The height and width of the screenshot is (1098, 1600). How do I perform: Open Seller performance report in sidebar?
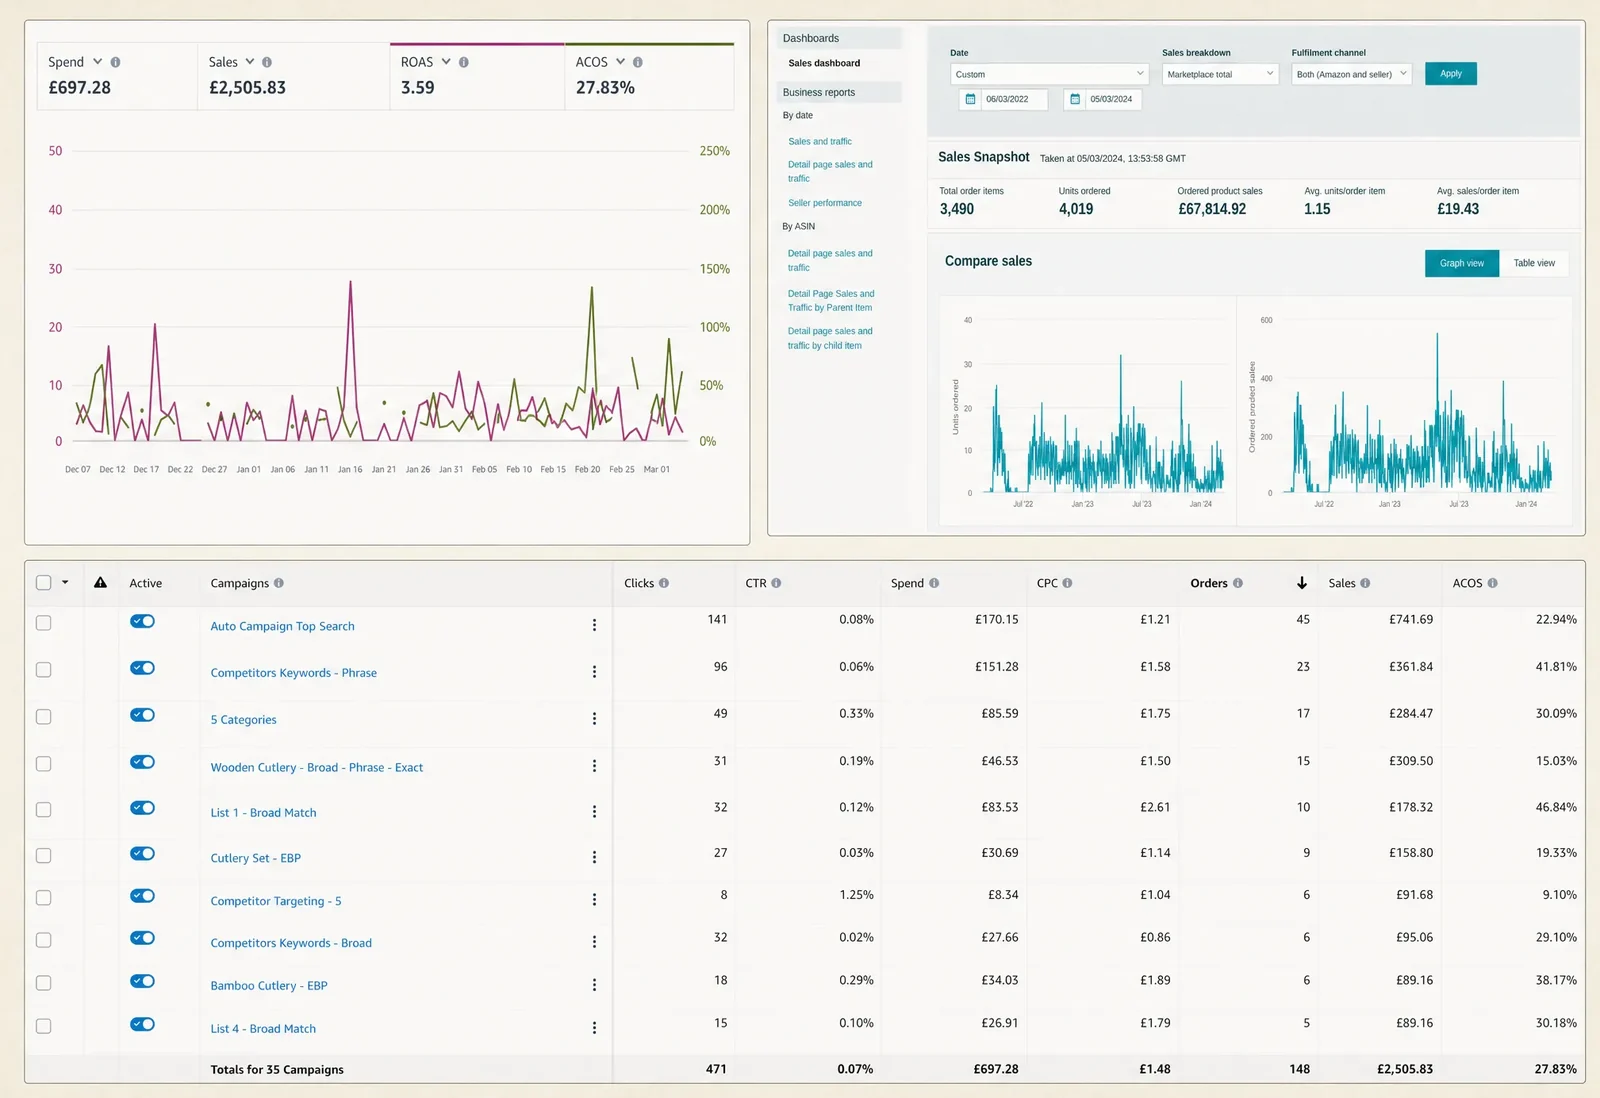(x=825, y=203)
